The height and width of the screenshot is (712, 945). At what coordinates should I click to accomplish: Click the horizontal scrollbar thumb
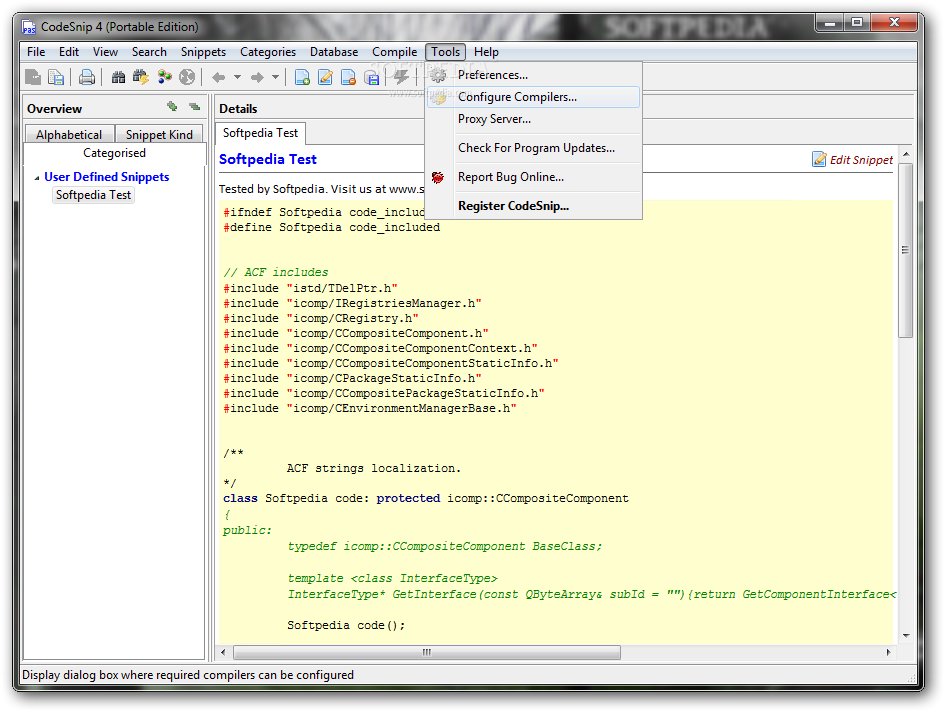pyautogui.click(x=427, y=652)
